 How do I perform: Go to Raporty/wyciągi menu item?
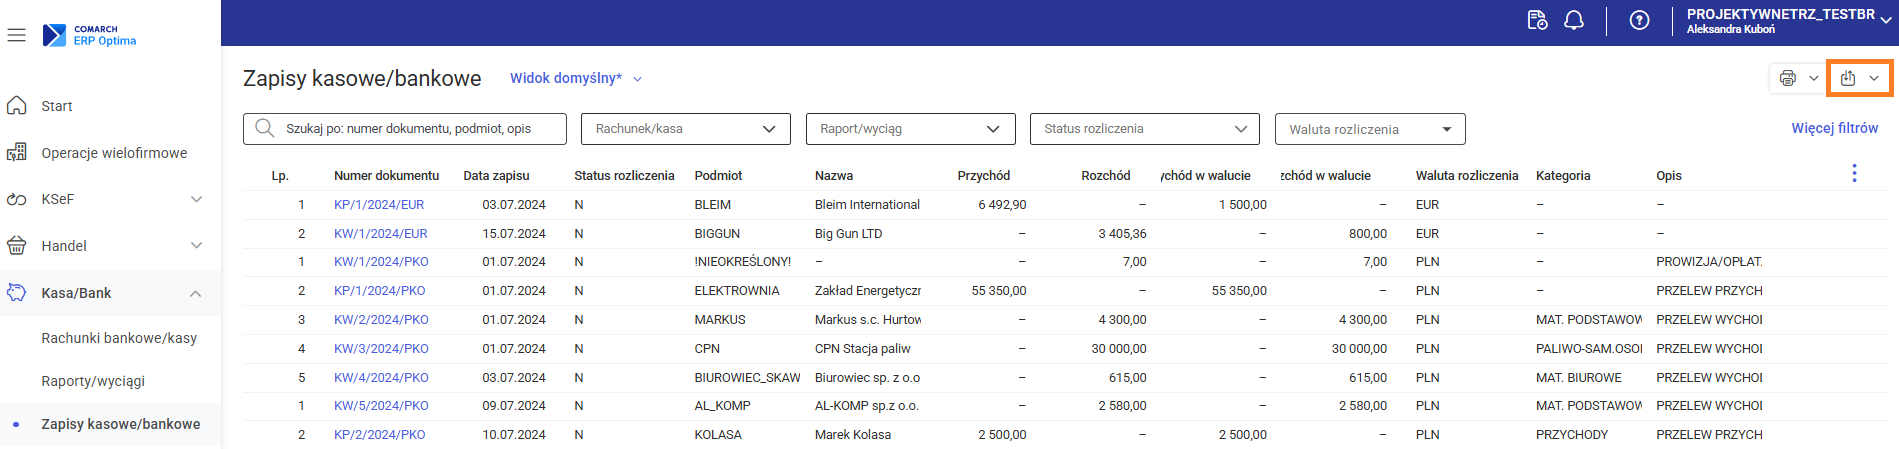pos(93,381)
